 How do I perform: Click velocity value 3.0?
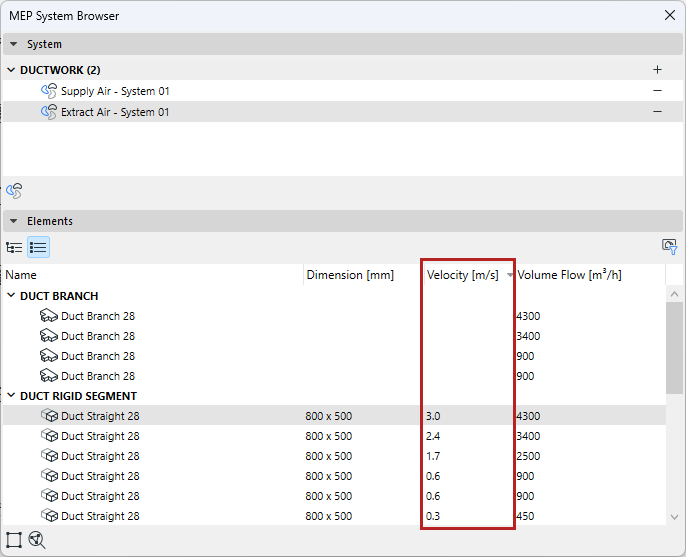pyautogui.click(x=433, y=416)
